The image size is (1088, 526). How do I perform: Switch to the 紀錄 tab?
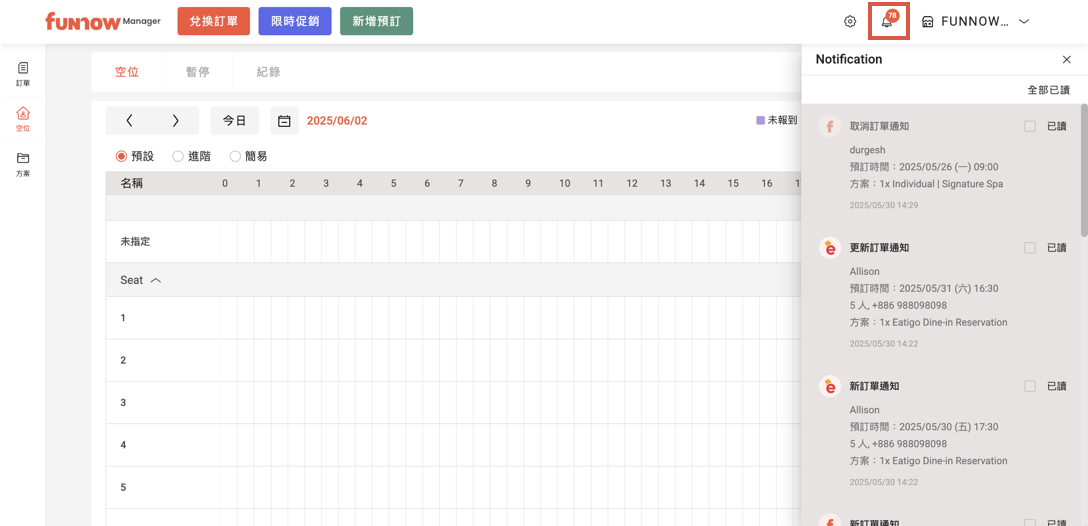[x=268, y=72]
